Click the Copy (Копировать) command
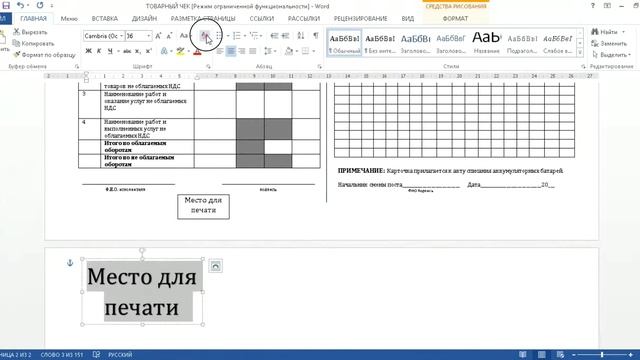This screenshot has height=360, width=640. point(33,43)
